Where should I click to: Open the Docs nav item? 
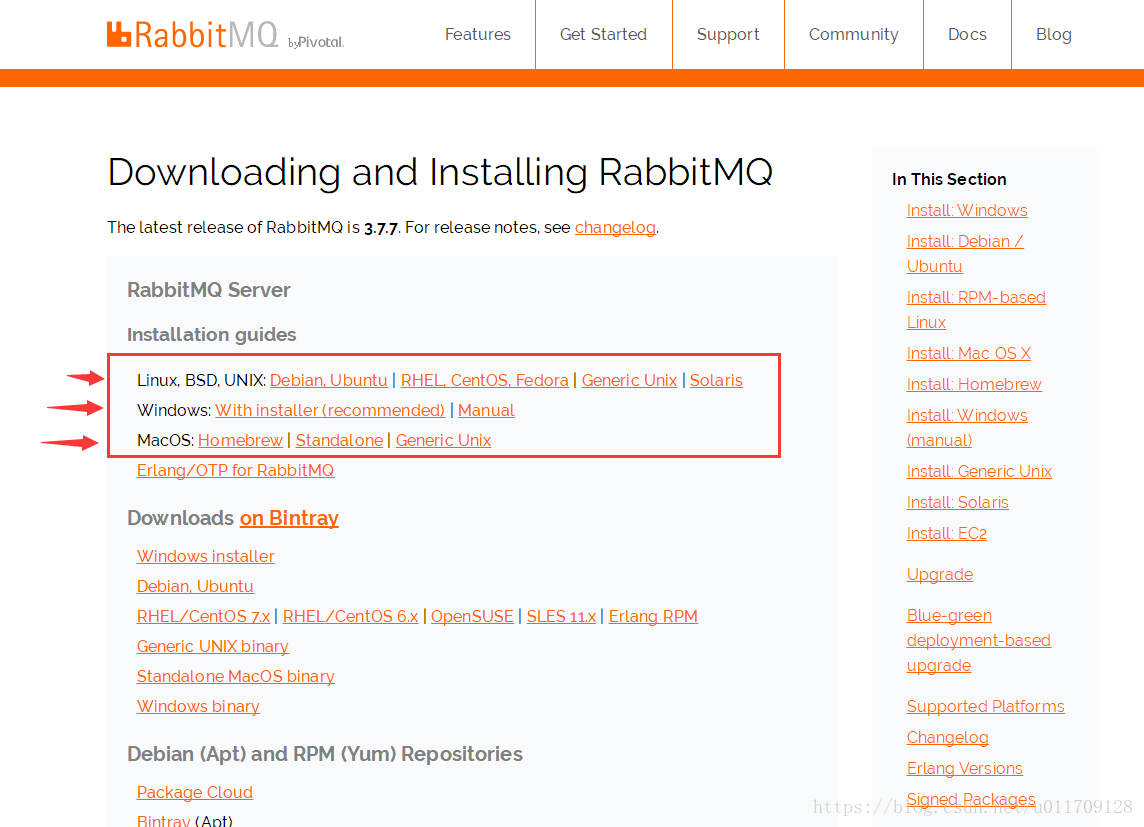click(967, 34)
